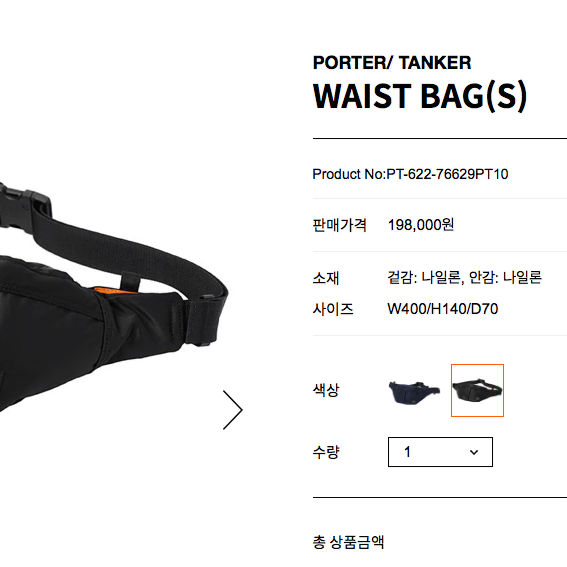This screenshot has height=567, width=567.
Task: Click the price 198,000원
Action: click(x=421, y=225)
